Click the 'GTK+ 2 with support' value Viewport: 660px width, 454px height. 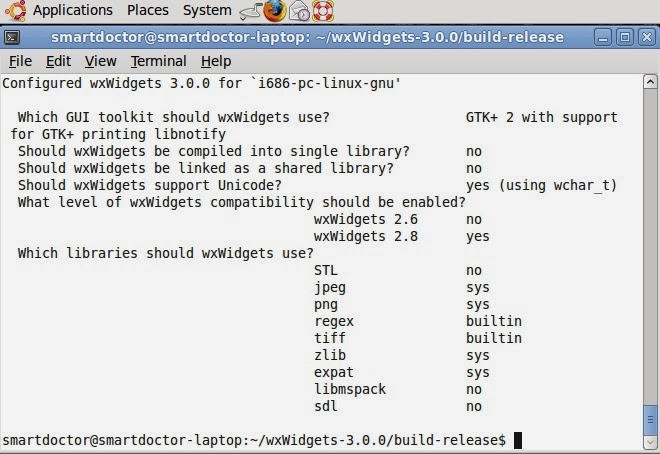(541, 117)
